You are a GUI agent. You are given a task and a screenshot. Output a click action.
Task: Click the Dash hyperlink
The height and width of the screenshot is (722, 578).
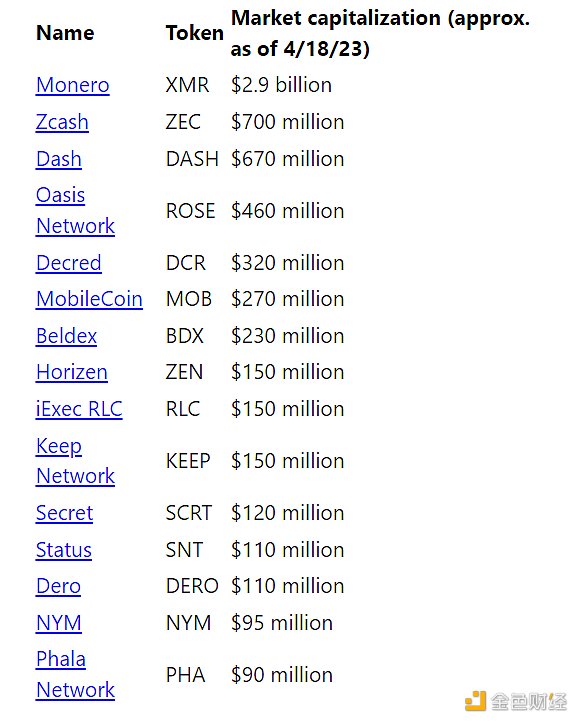pyautogui.click(x=59, y=159)
